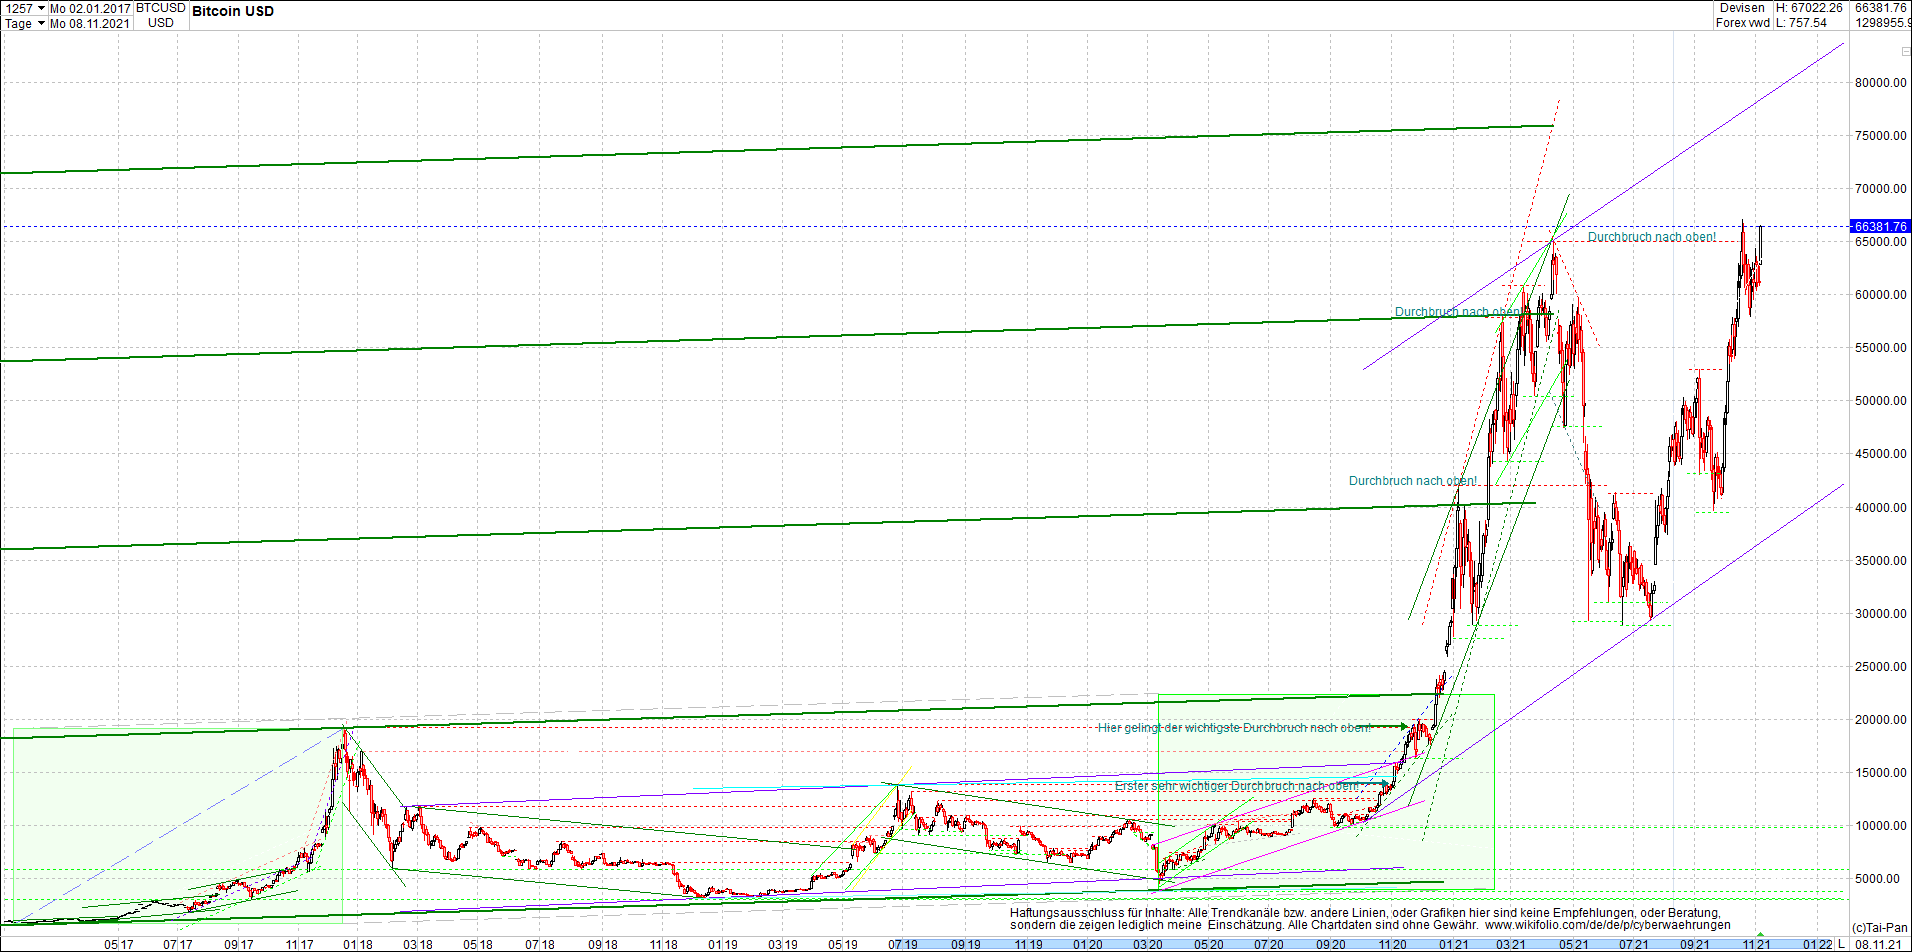Image resolution: width=1912 pixels, height=952 pixels.
Task: Click the Devisen category label
Action: (x=1743, y=8)
